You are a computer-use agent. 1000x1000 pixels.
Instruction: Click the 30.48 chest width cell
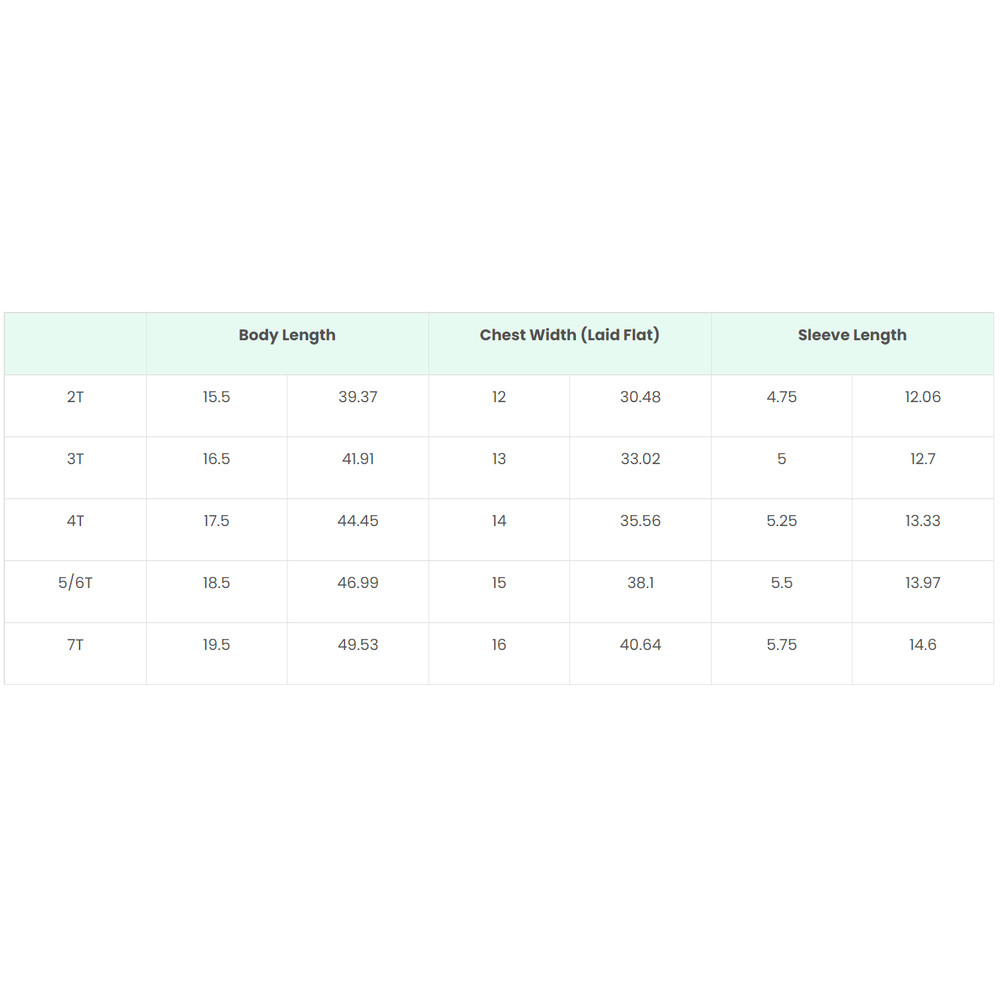pos(640,397)
